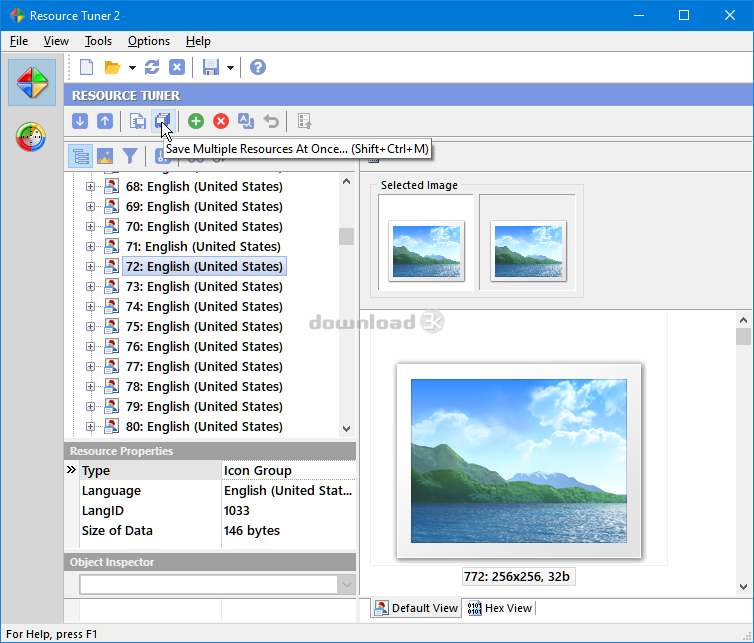Select tree item 73: English (United States)
This screenshot has height=643, width=754.
(x=204, y=287)
